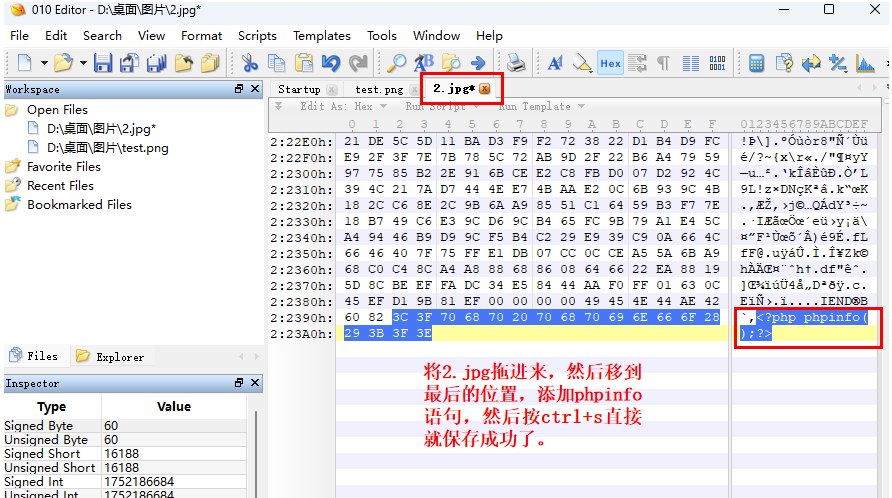Viewport: 892px width, 498px height.
Task: Open the Scripts menu
Action: pos(257,36)
